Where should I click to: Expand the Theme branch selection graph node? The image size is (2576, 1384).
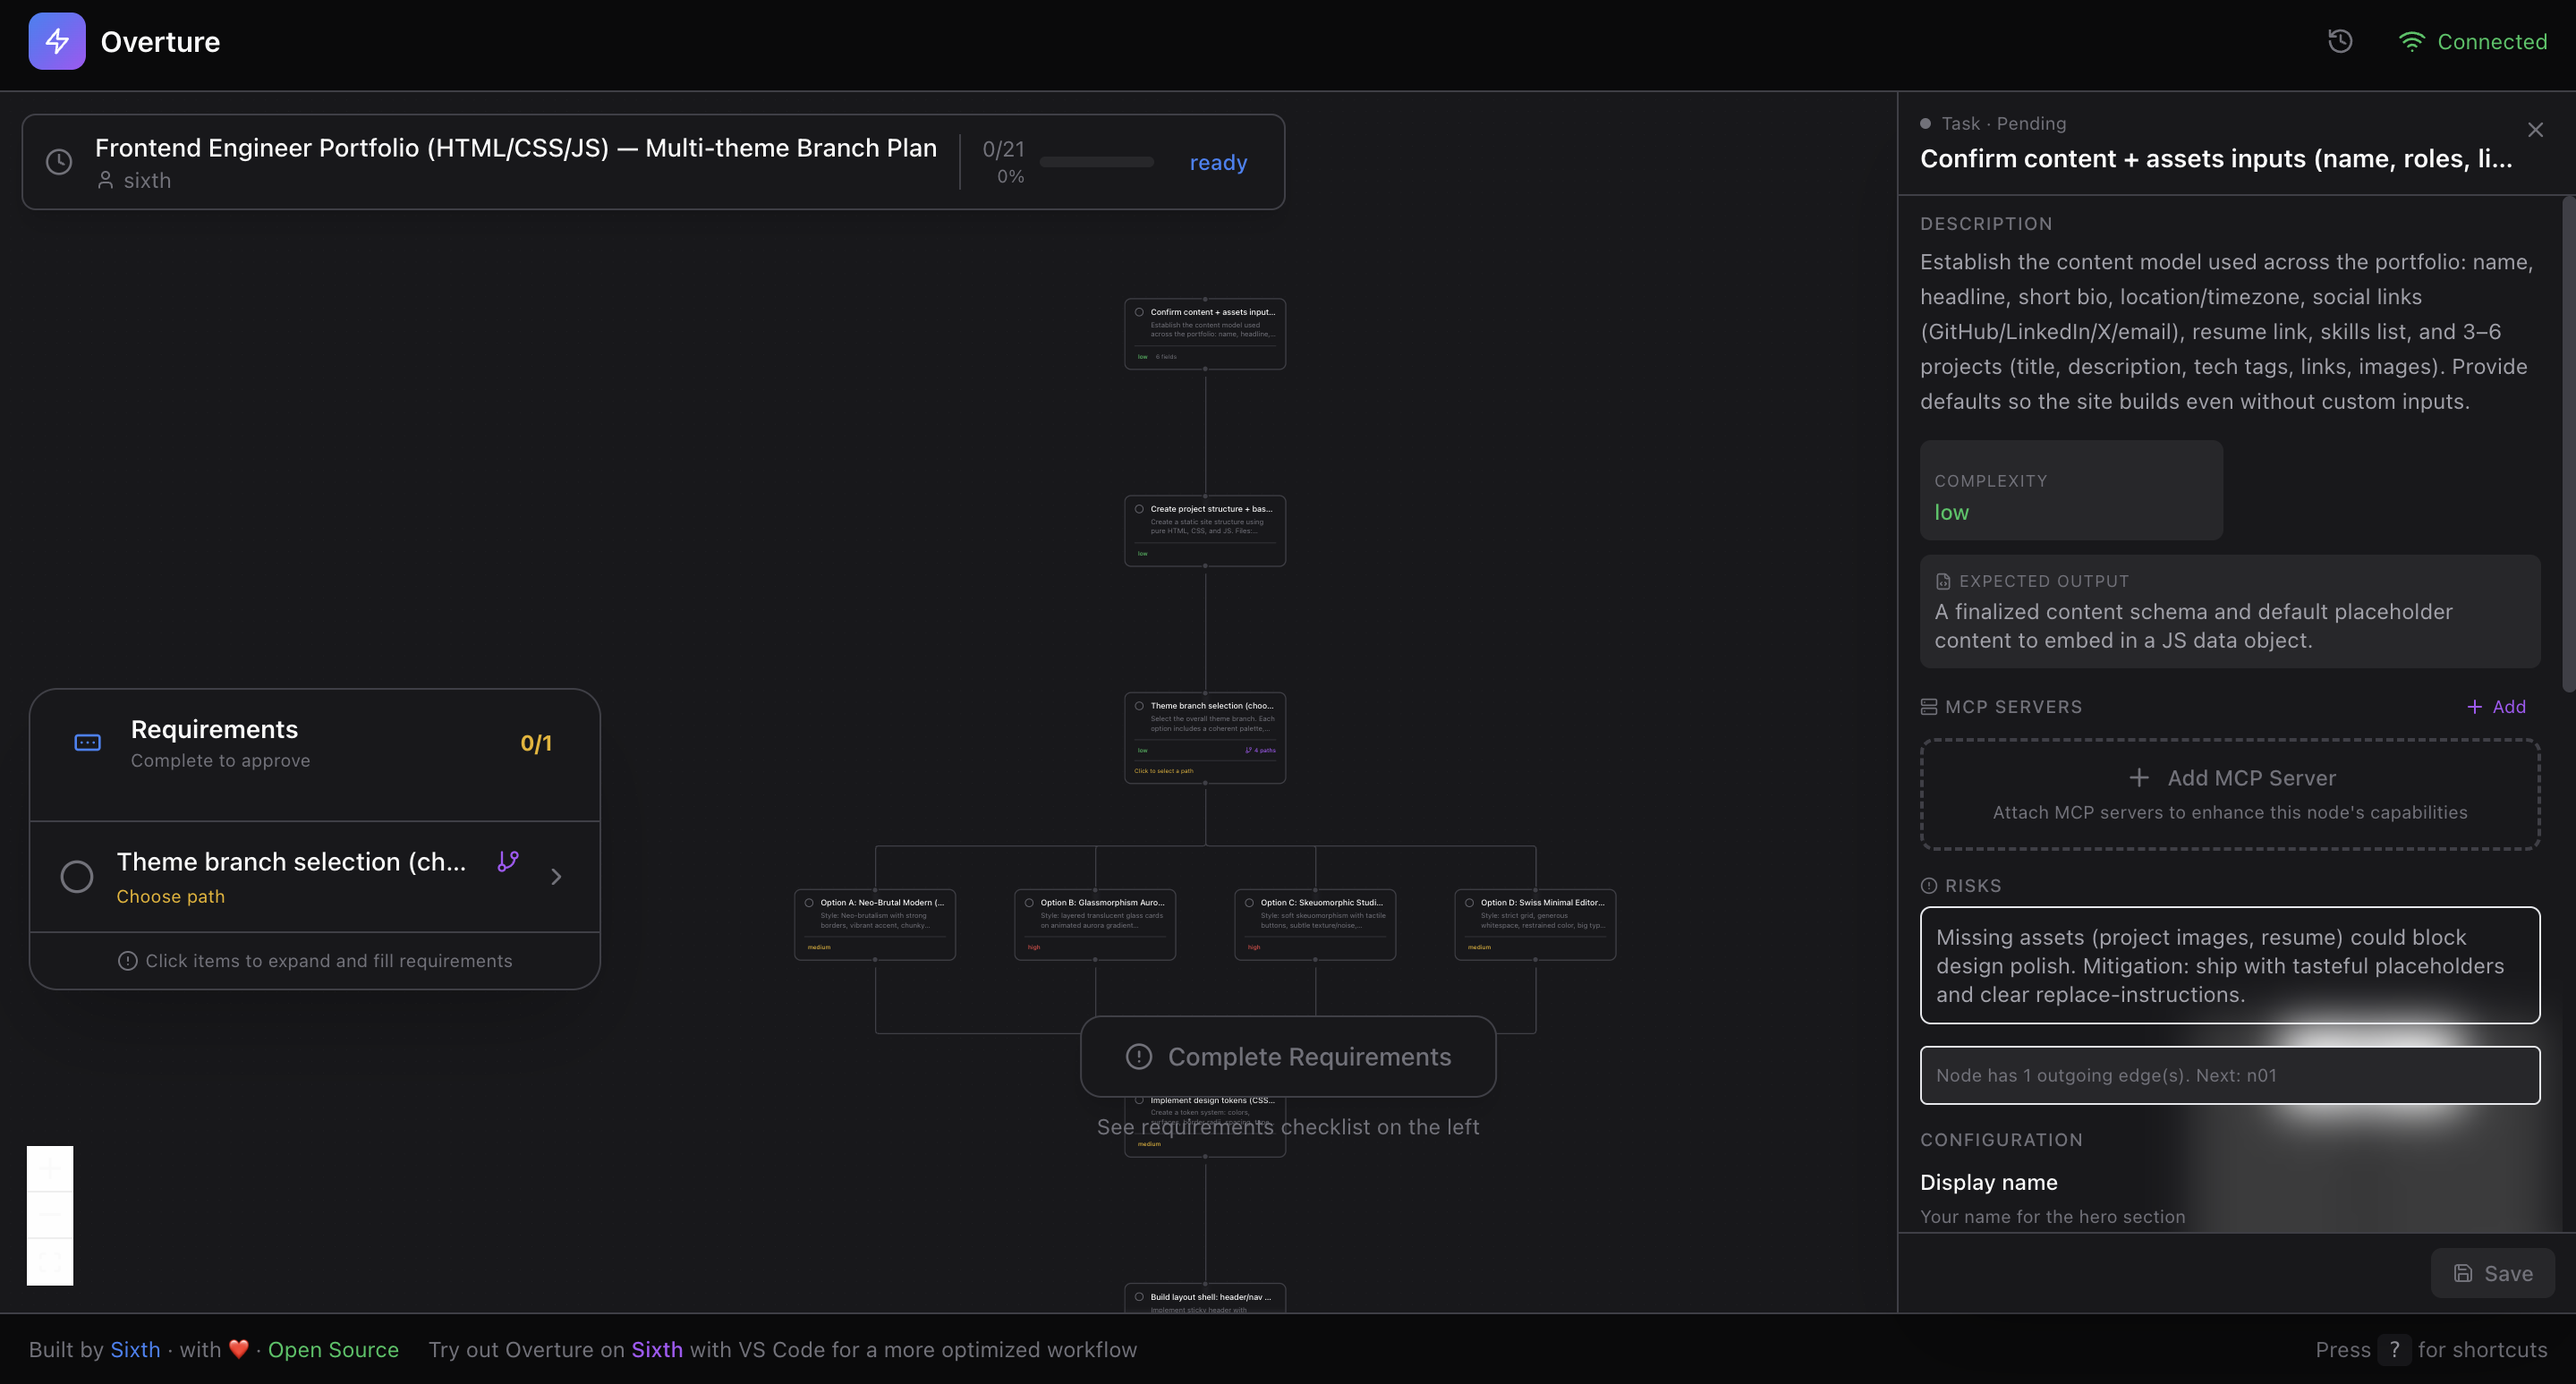(x=1204, y=737)
